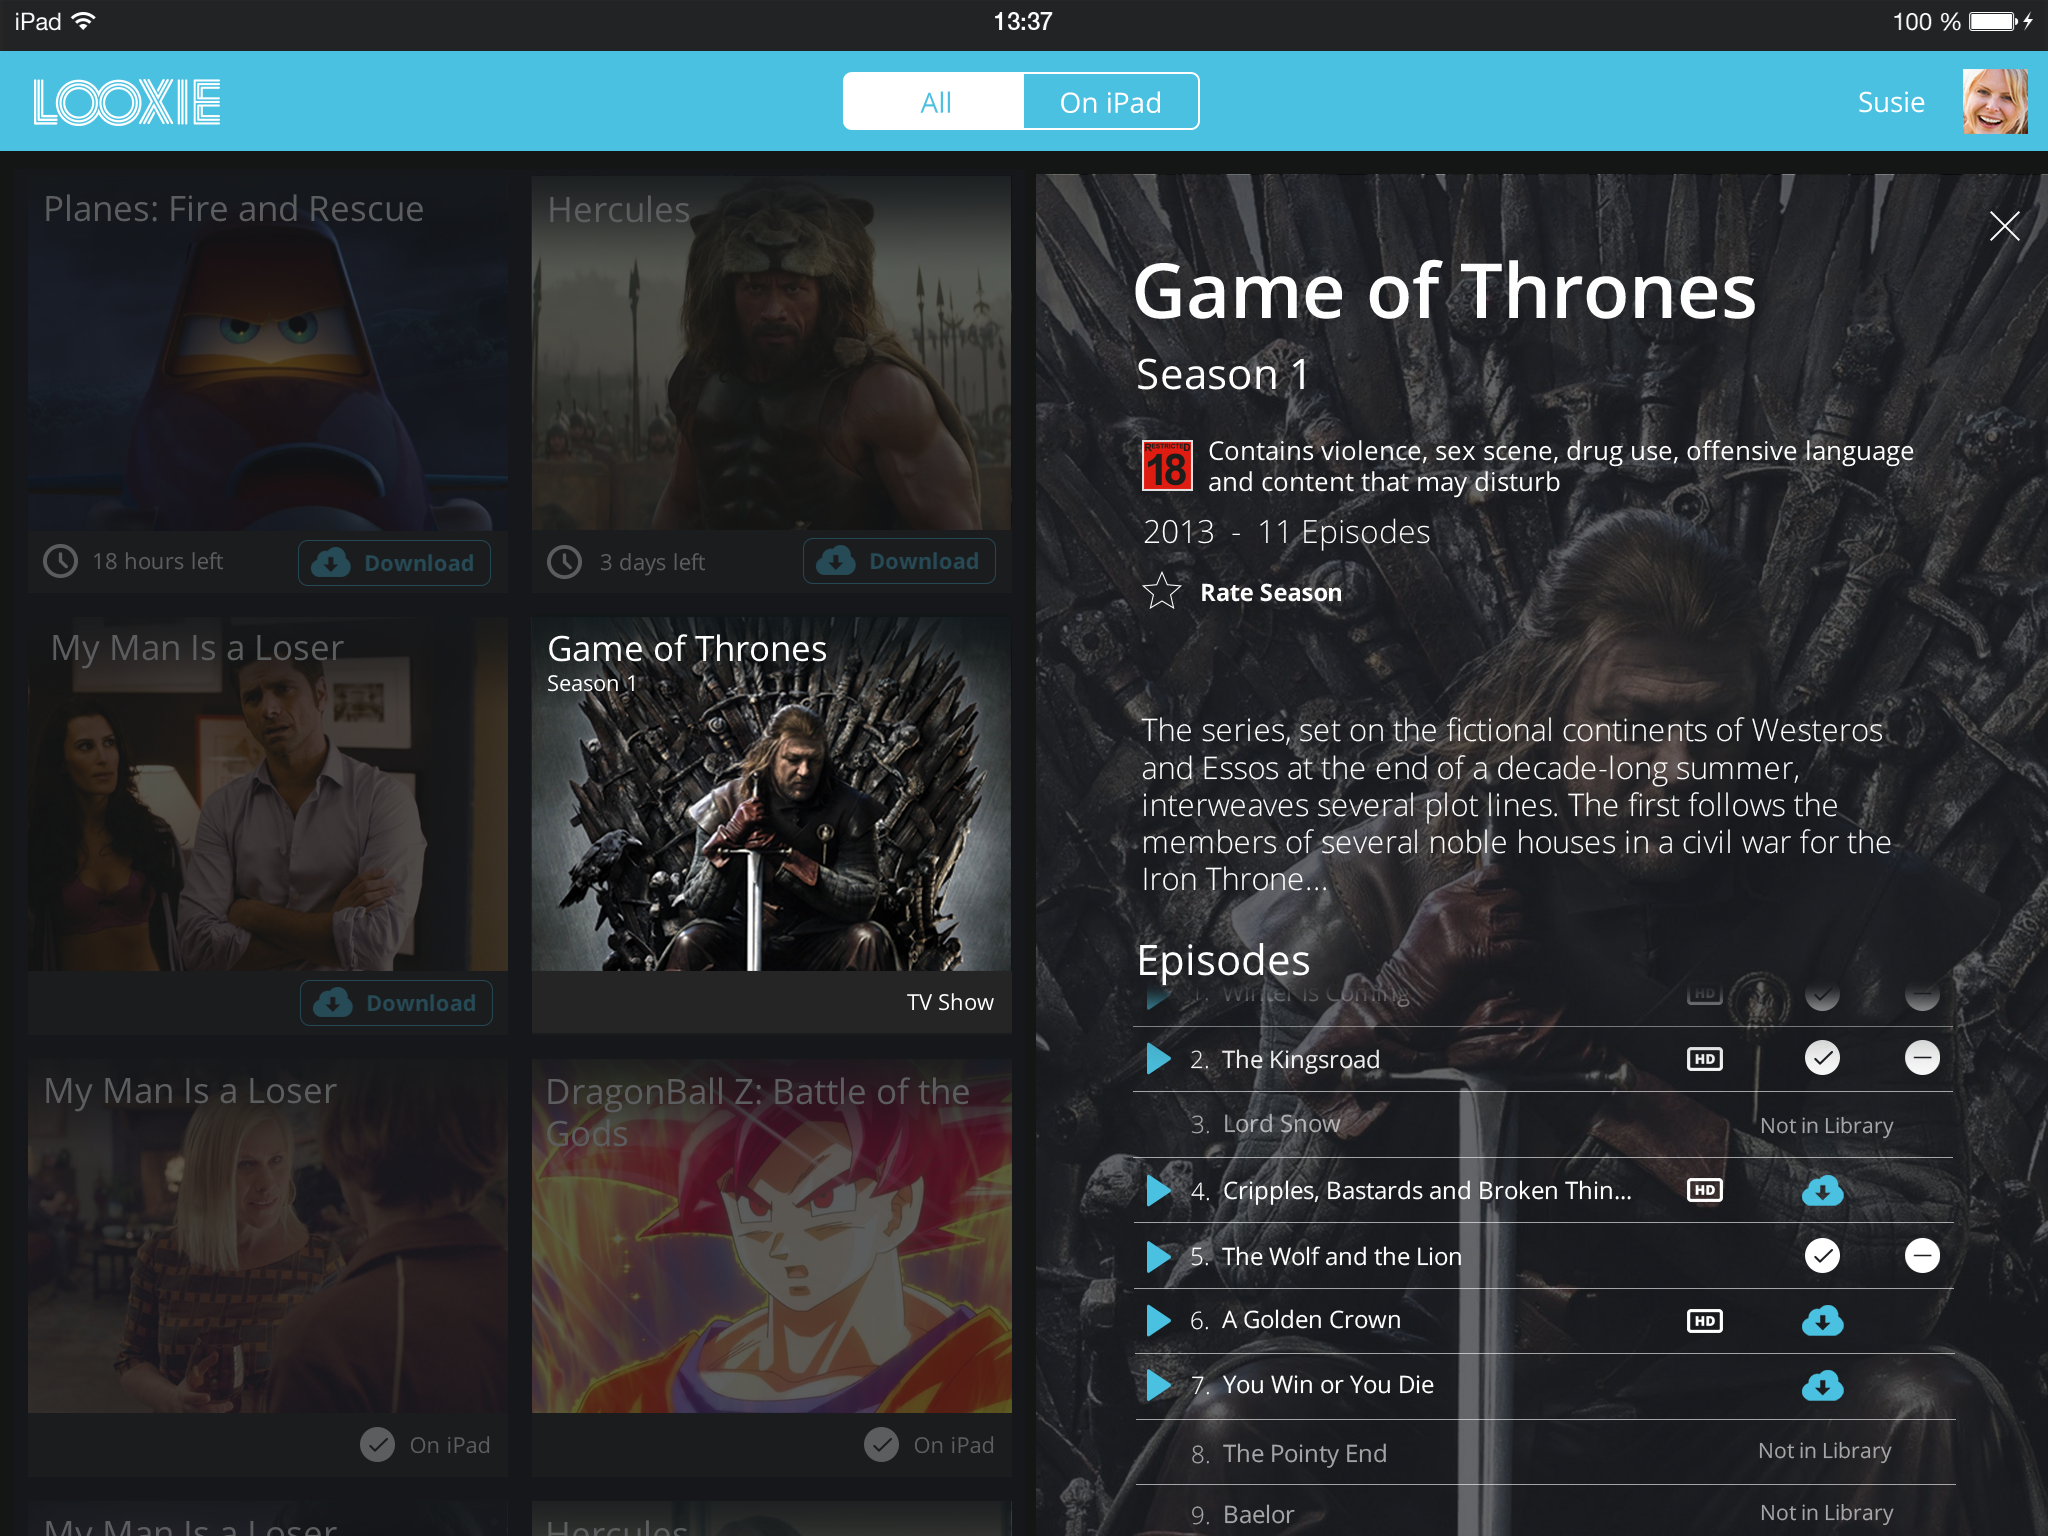This screenshot has height=1536, width=2048.
Task: Tap Not in Library for Lord Snow
Action: point(1826,1125)
